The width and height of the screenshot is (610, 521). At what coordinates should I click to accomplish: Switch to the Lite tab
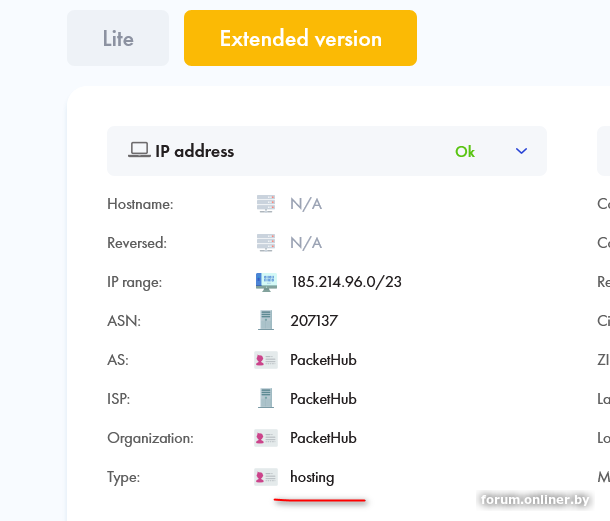pos(118,39)
